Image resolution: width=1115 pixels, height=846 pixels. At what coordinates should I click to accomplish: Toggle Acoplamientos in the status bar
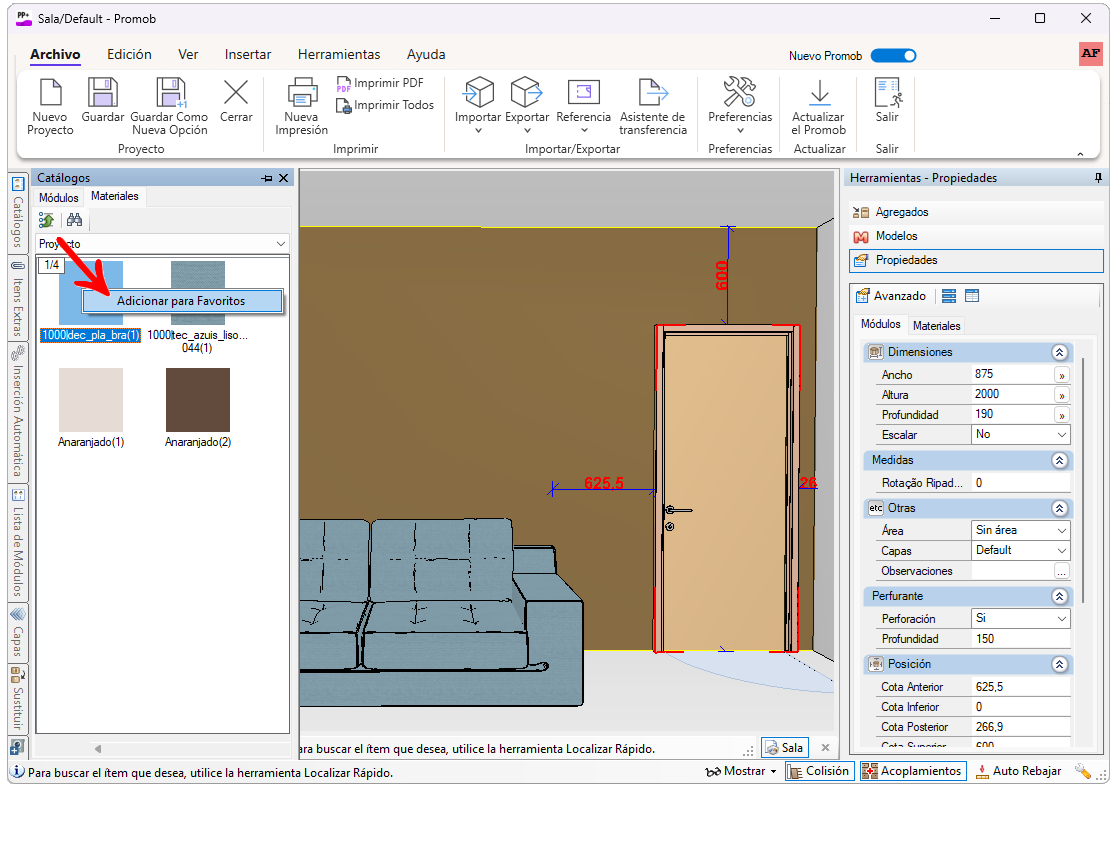pos(912,771)
